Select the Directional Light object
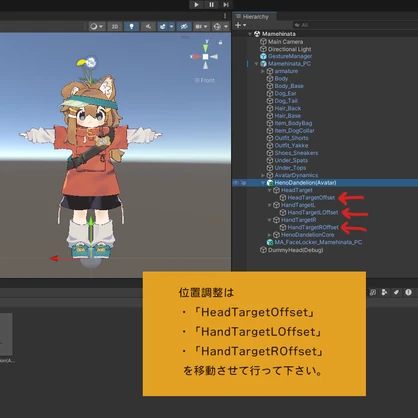418x418 pixels. pos(289,49)
